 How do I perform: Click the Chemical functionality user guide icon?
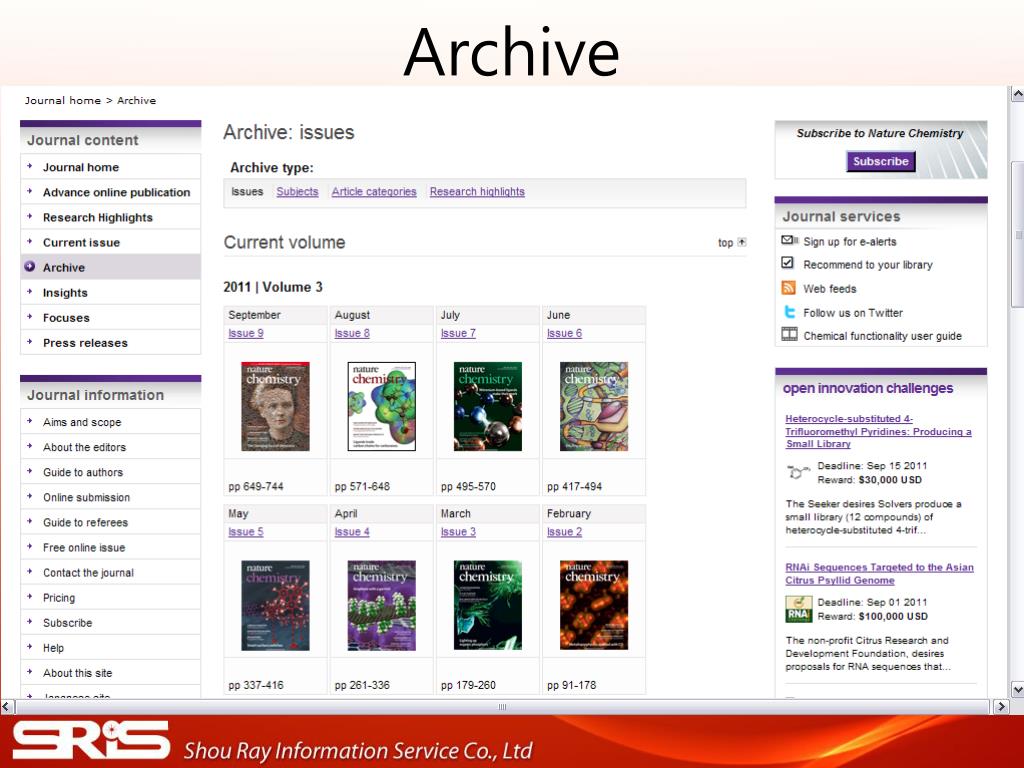tap(790, 334)
